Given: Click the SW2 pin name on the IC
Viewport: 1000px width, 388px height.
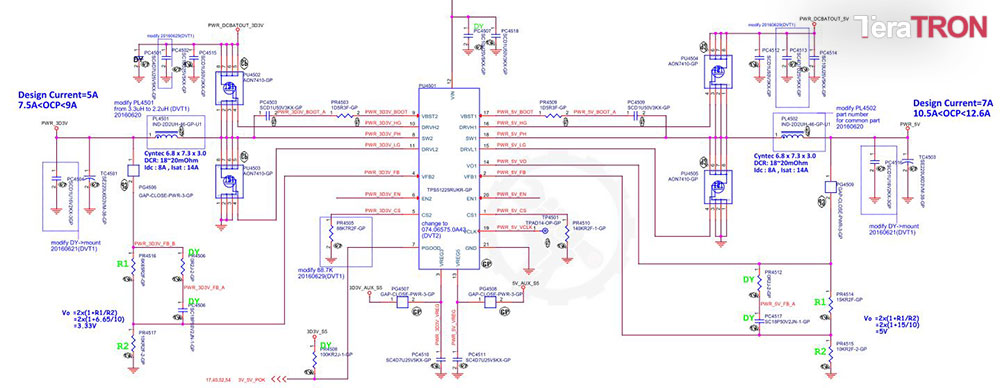Looking at the screenshot, I should pyautogui.click(x=427, y=138).
